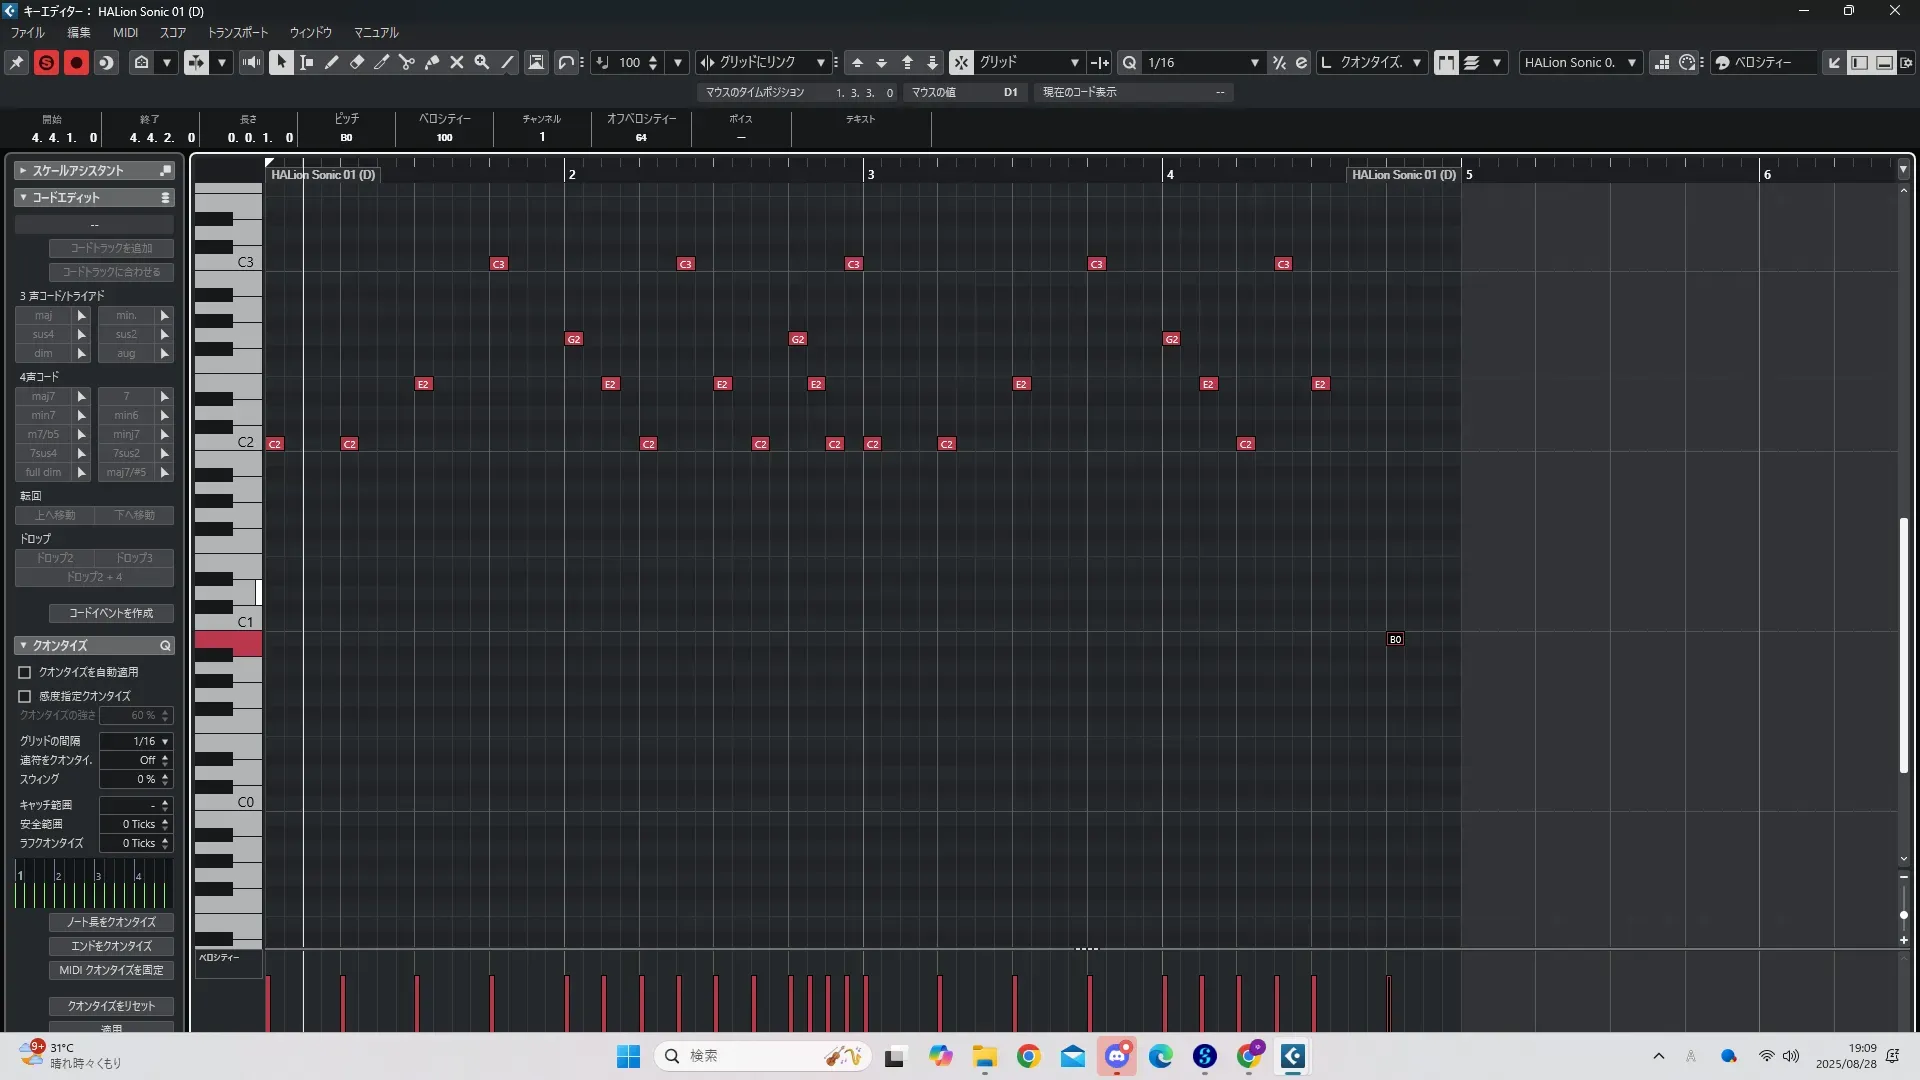Open the MIDI menu

(125, 32)
